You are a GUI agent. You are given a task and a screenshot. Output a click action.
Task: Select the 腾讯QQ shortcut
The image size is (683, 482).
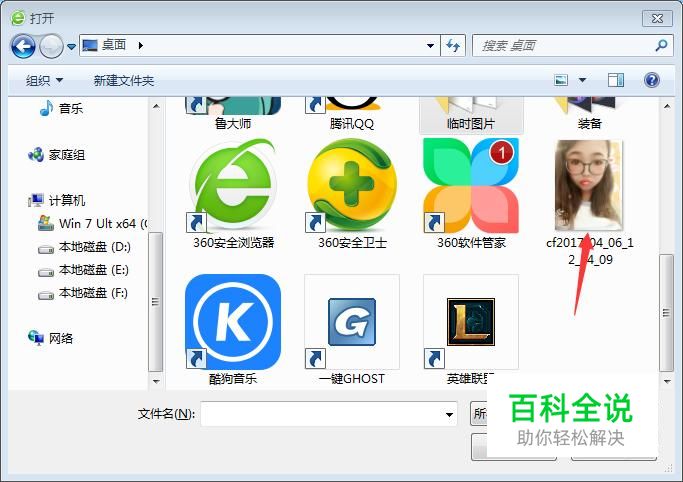click(352, 114)
